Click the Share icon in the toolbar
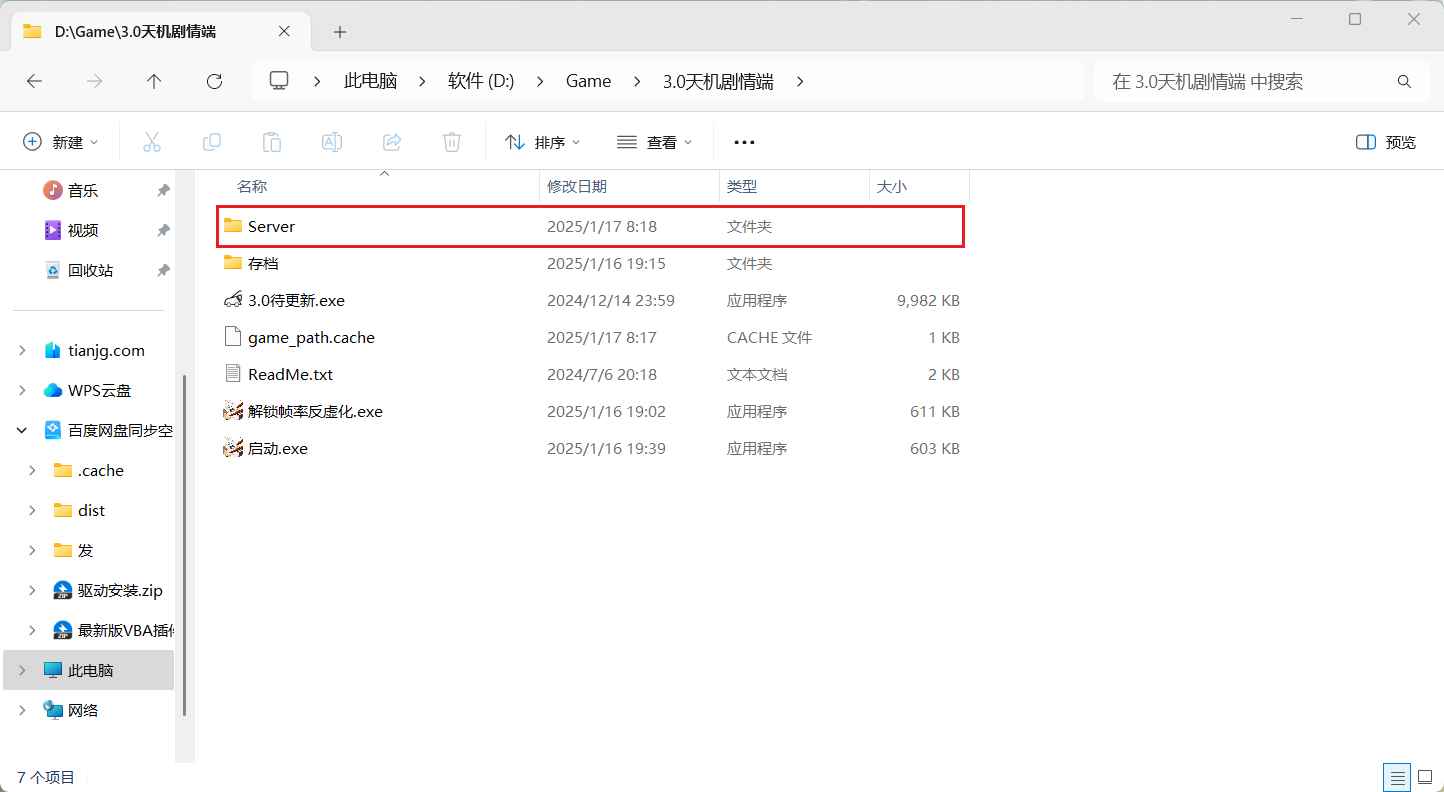Image resolution: width=1444 pixels, height=792 pixels. point(391,141)
